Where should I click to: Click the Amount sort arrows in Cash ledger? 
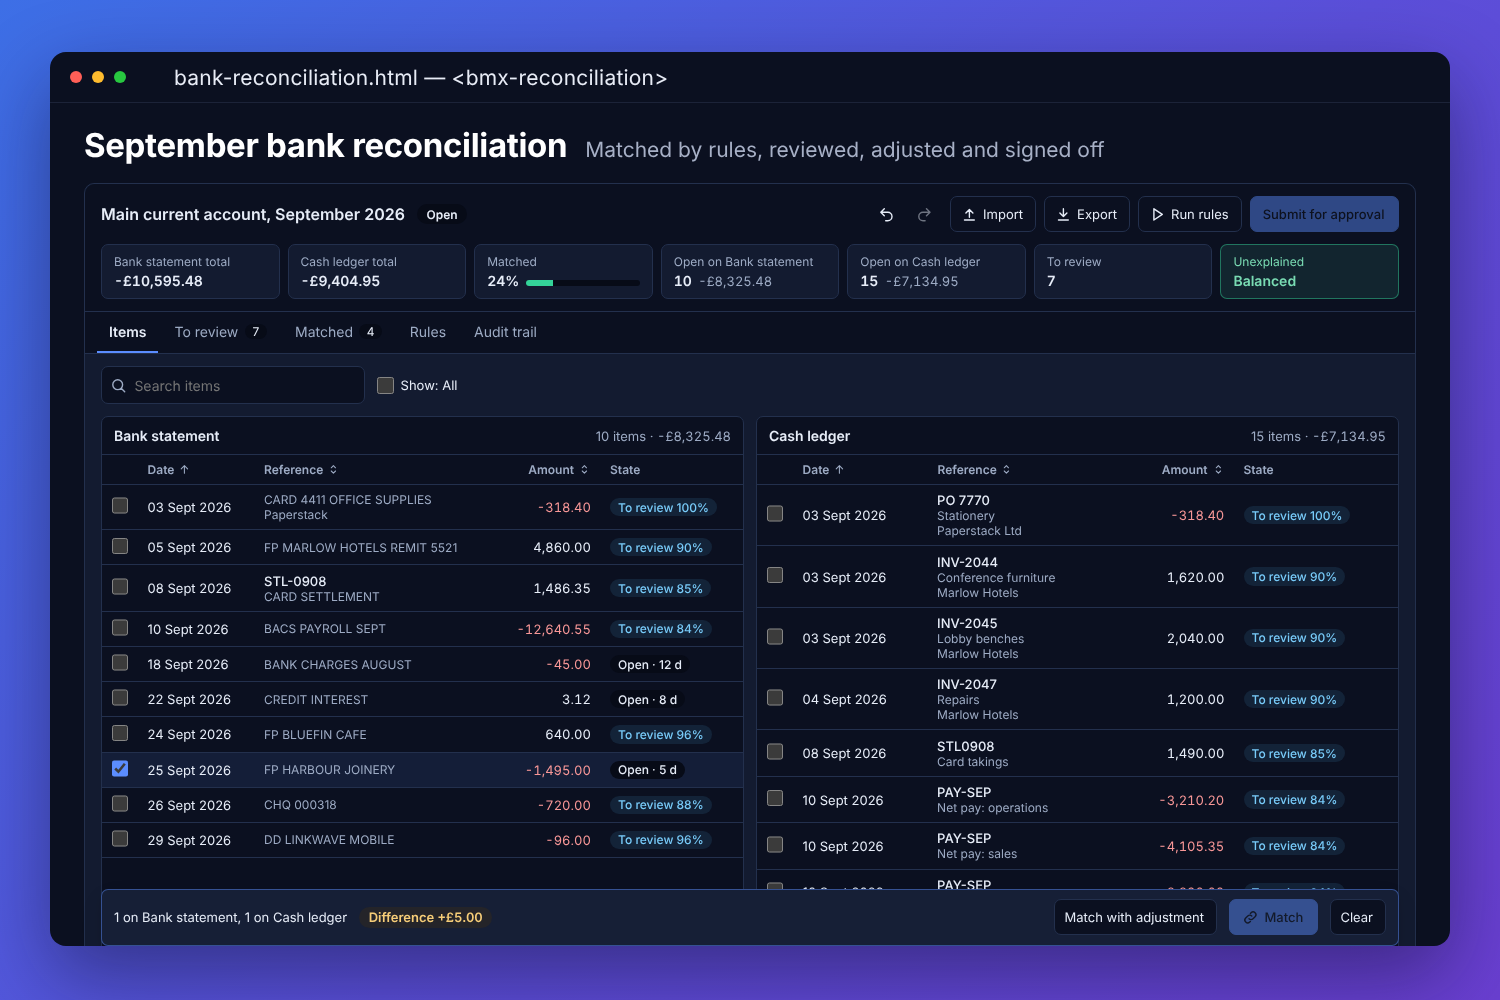coord(1218,470)
